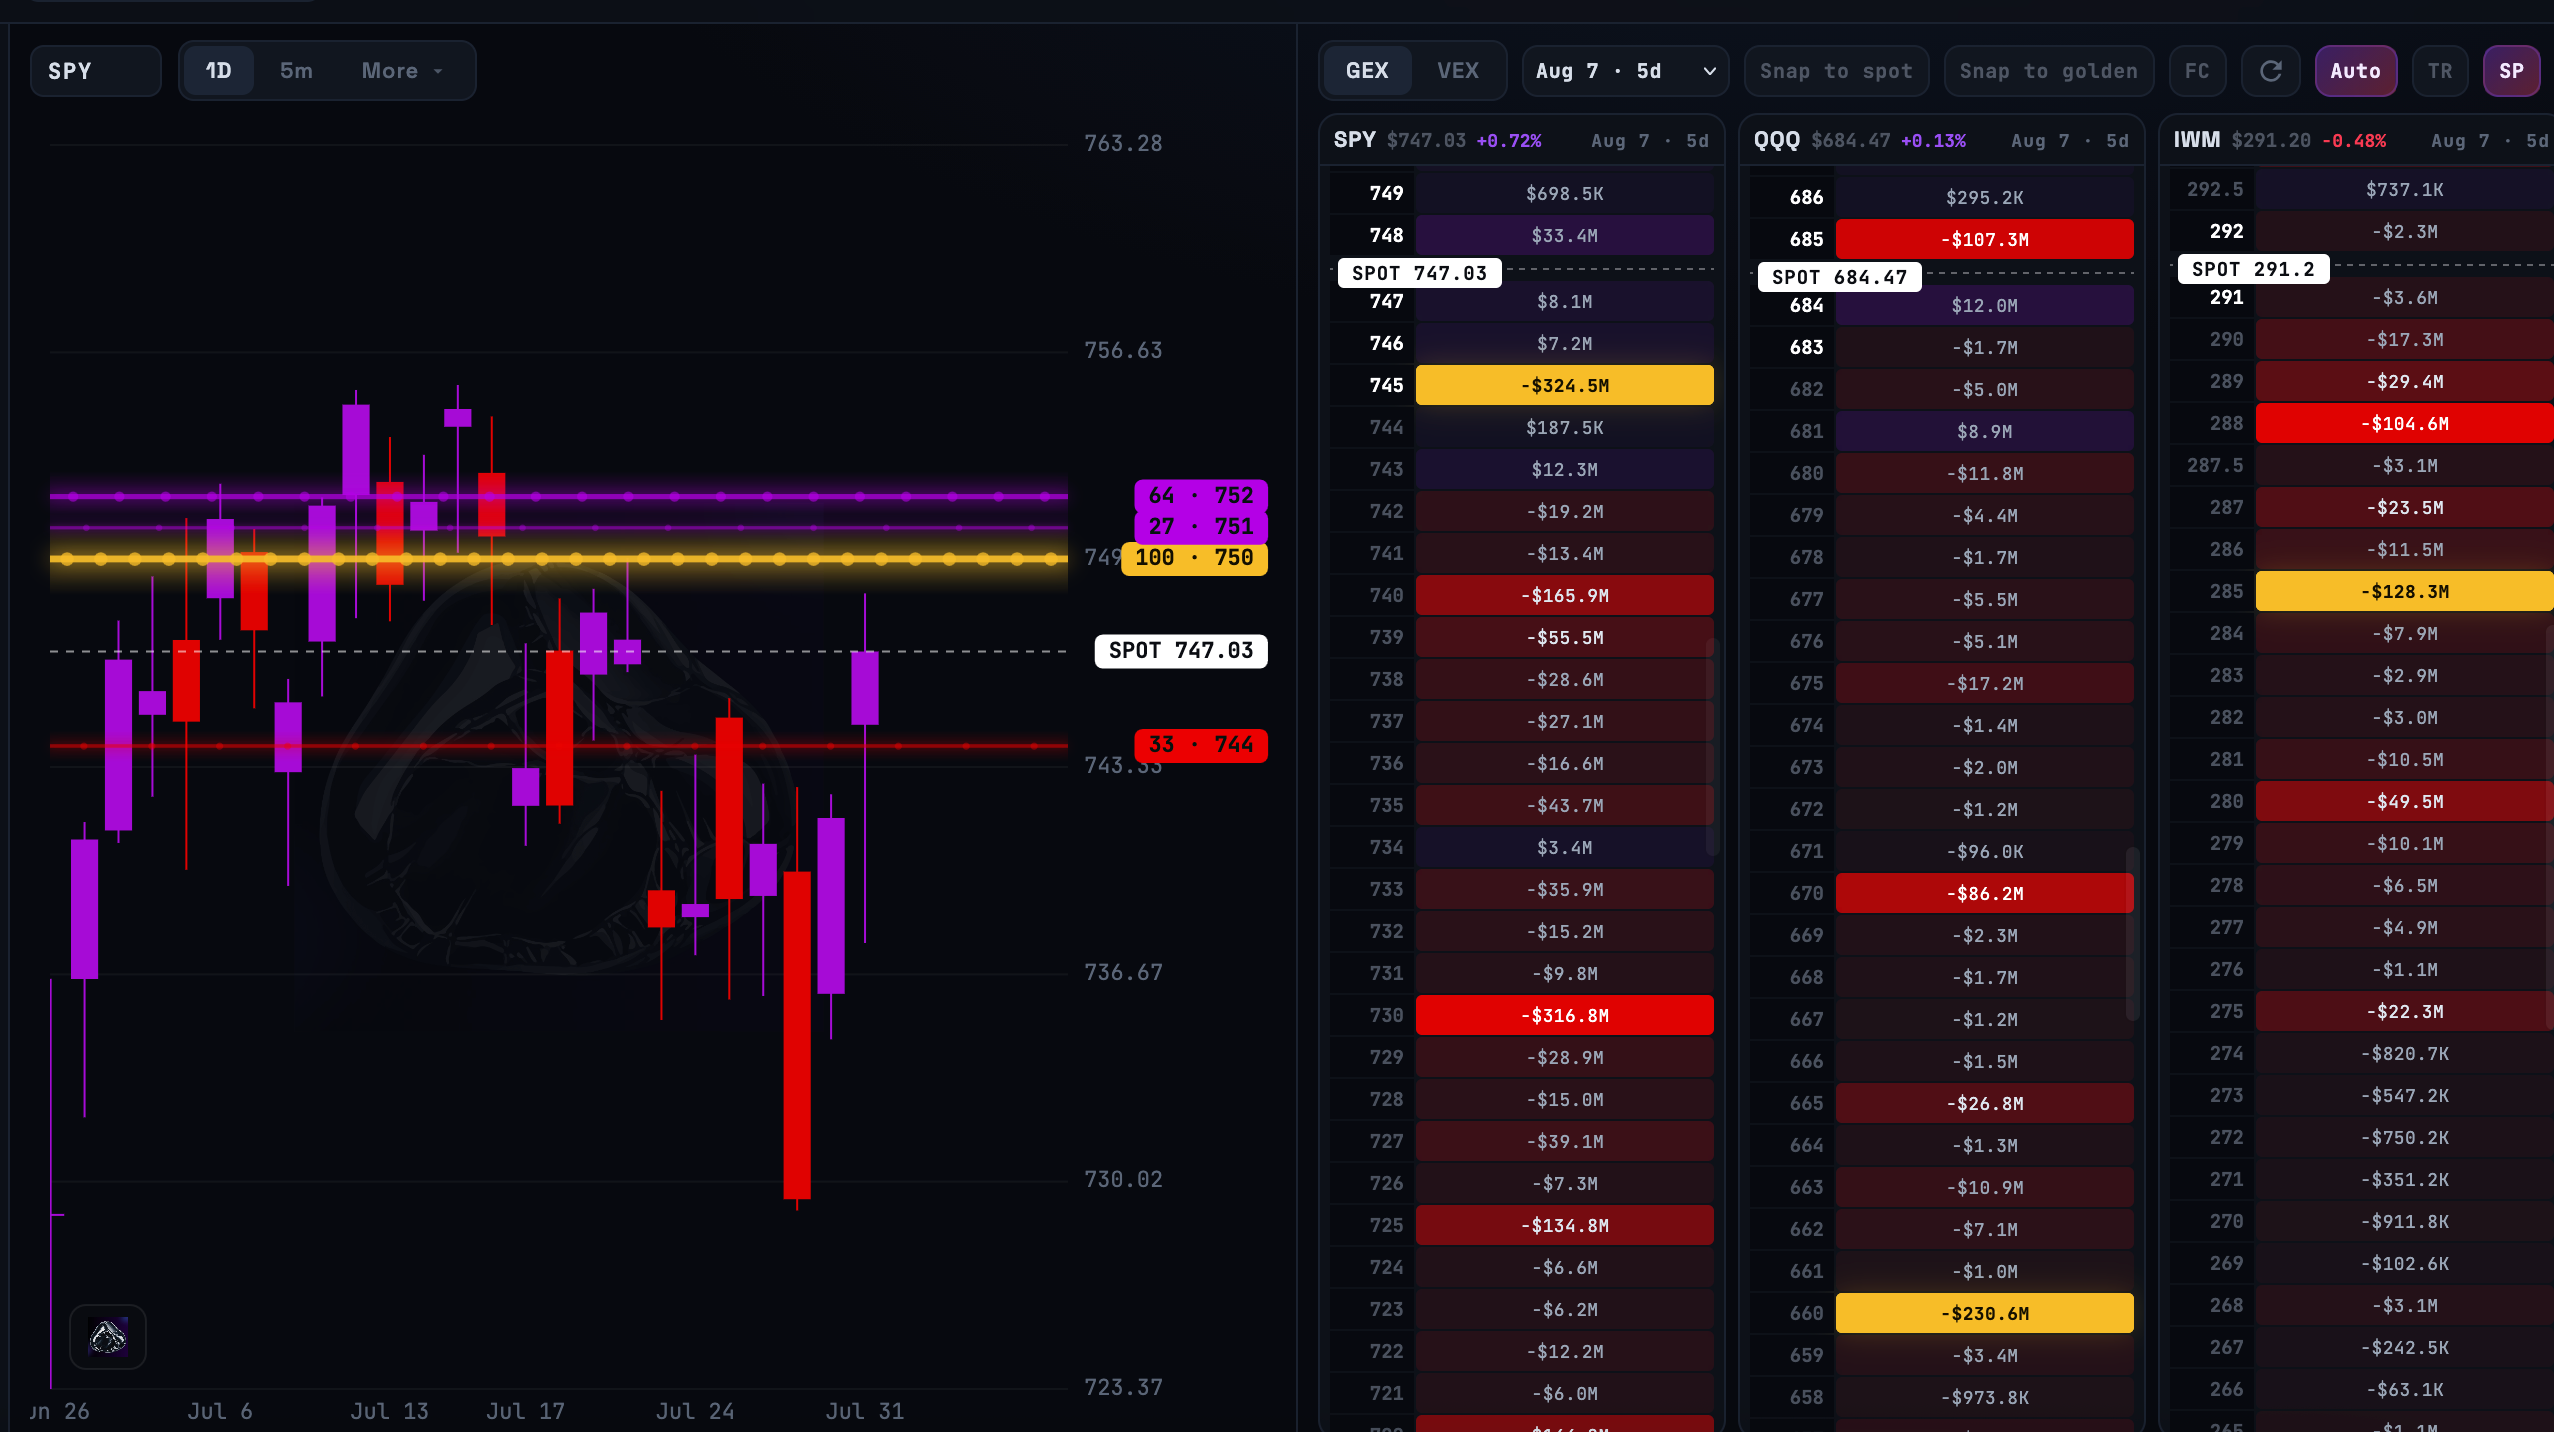The image size is (2554, 1432).
Task: Toggle the TR button
Action: 2439,71
